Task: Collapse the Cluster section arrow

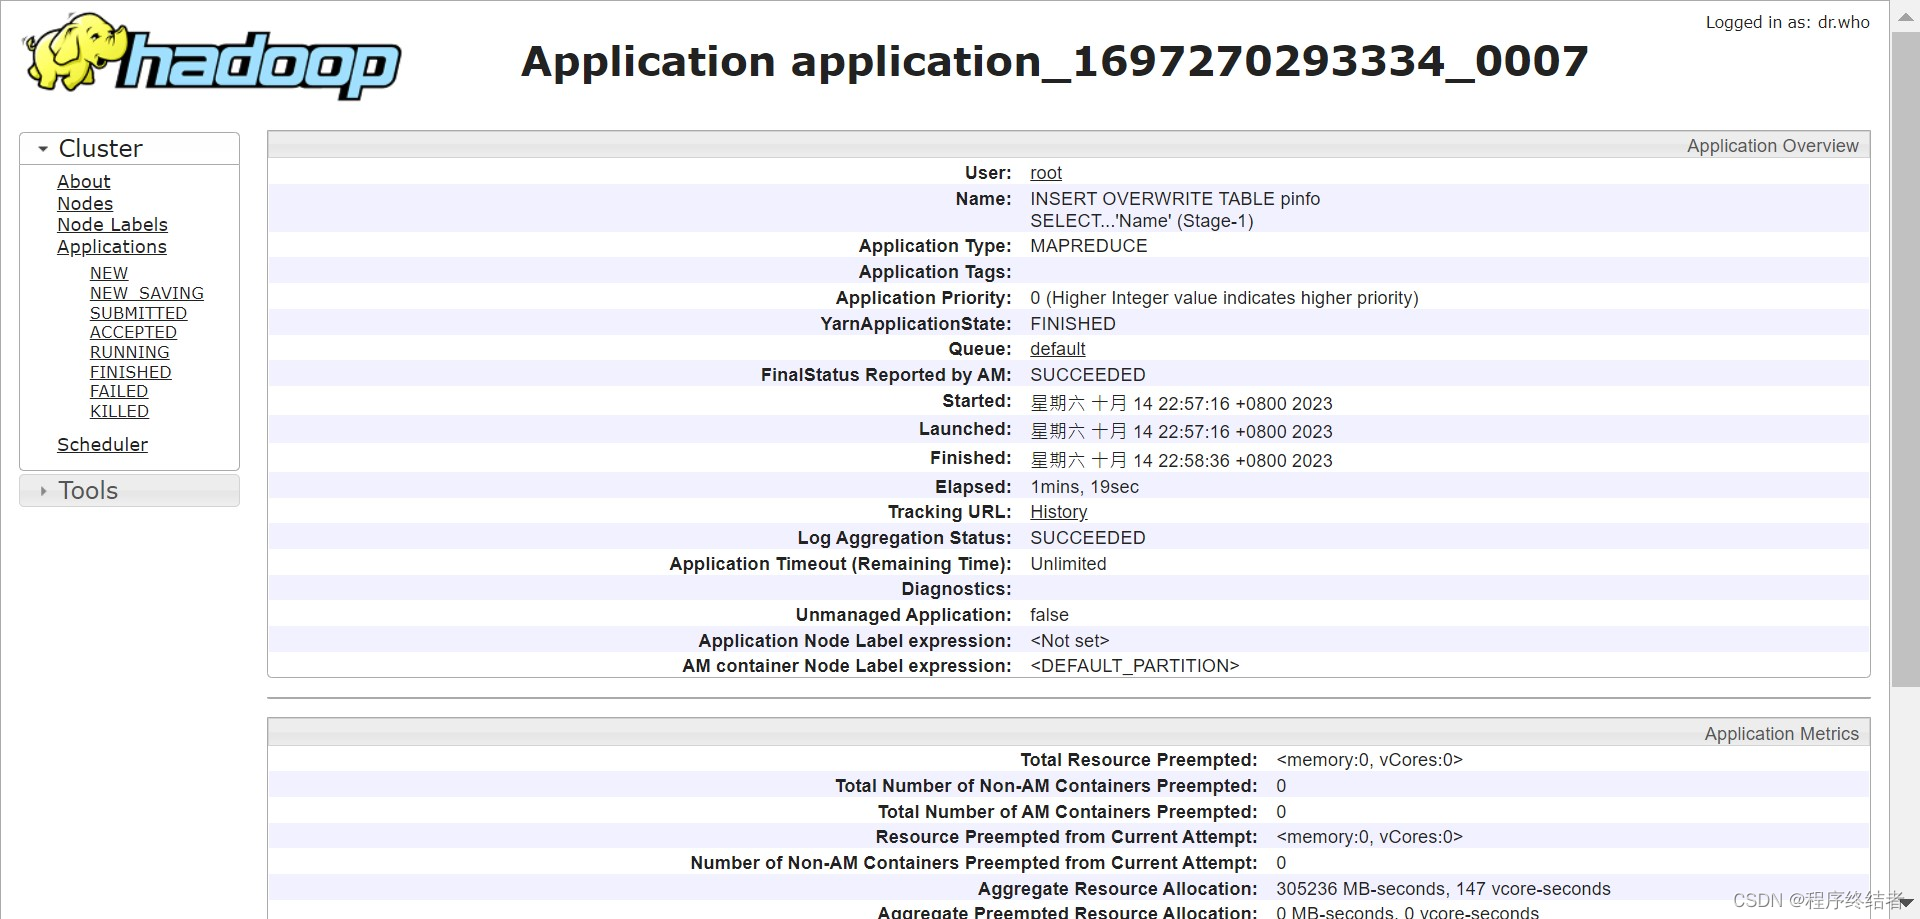Action: click(x=43, y=149)
